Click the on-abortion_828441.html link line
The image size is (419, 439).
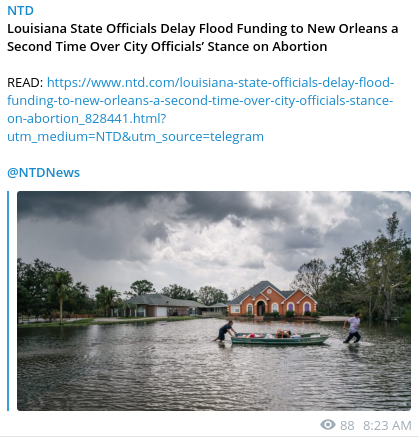coord(87,119)
